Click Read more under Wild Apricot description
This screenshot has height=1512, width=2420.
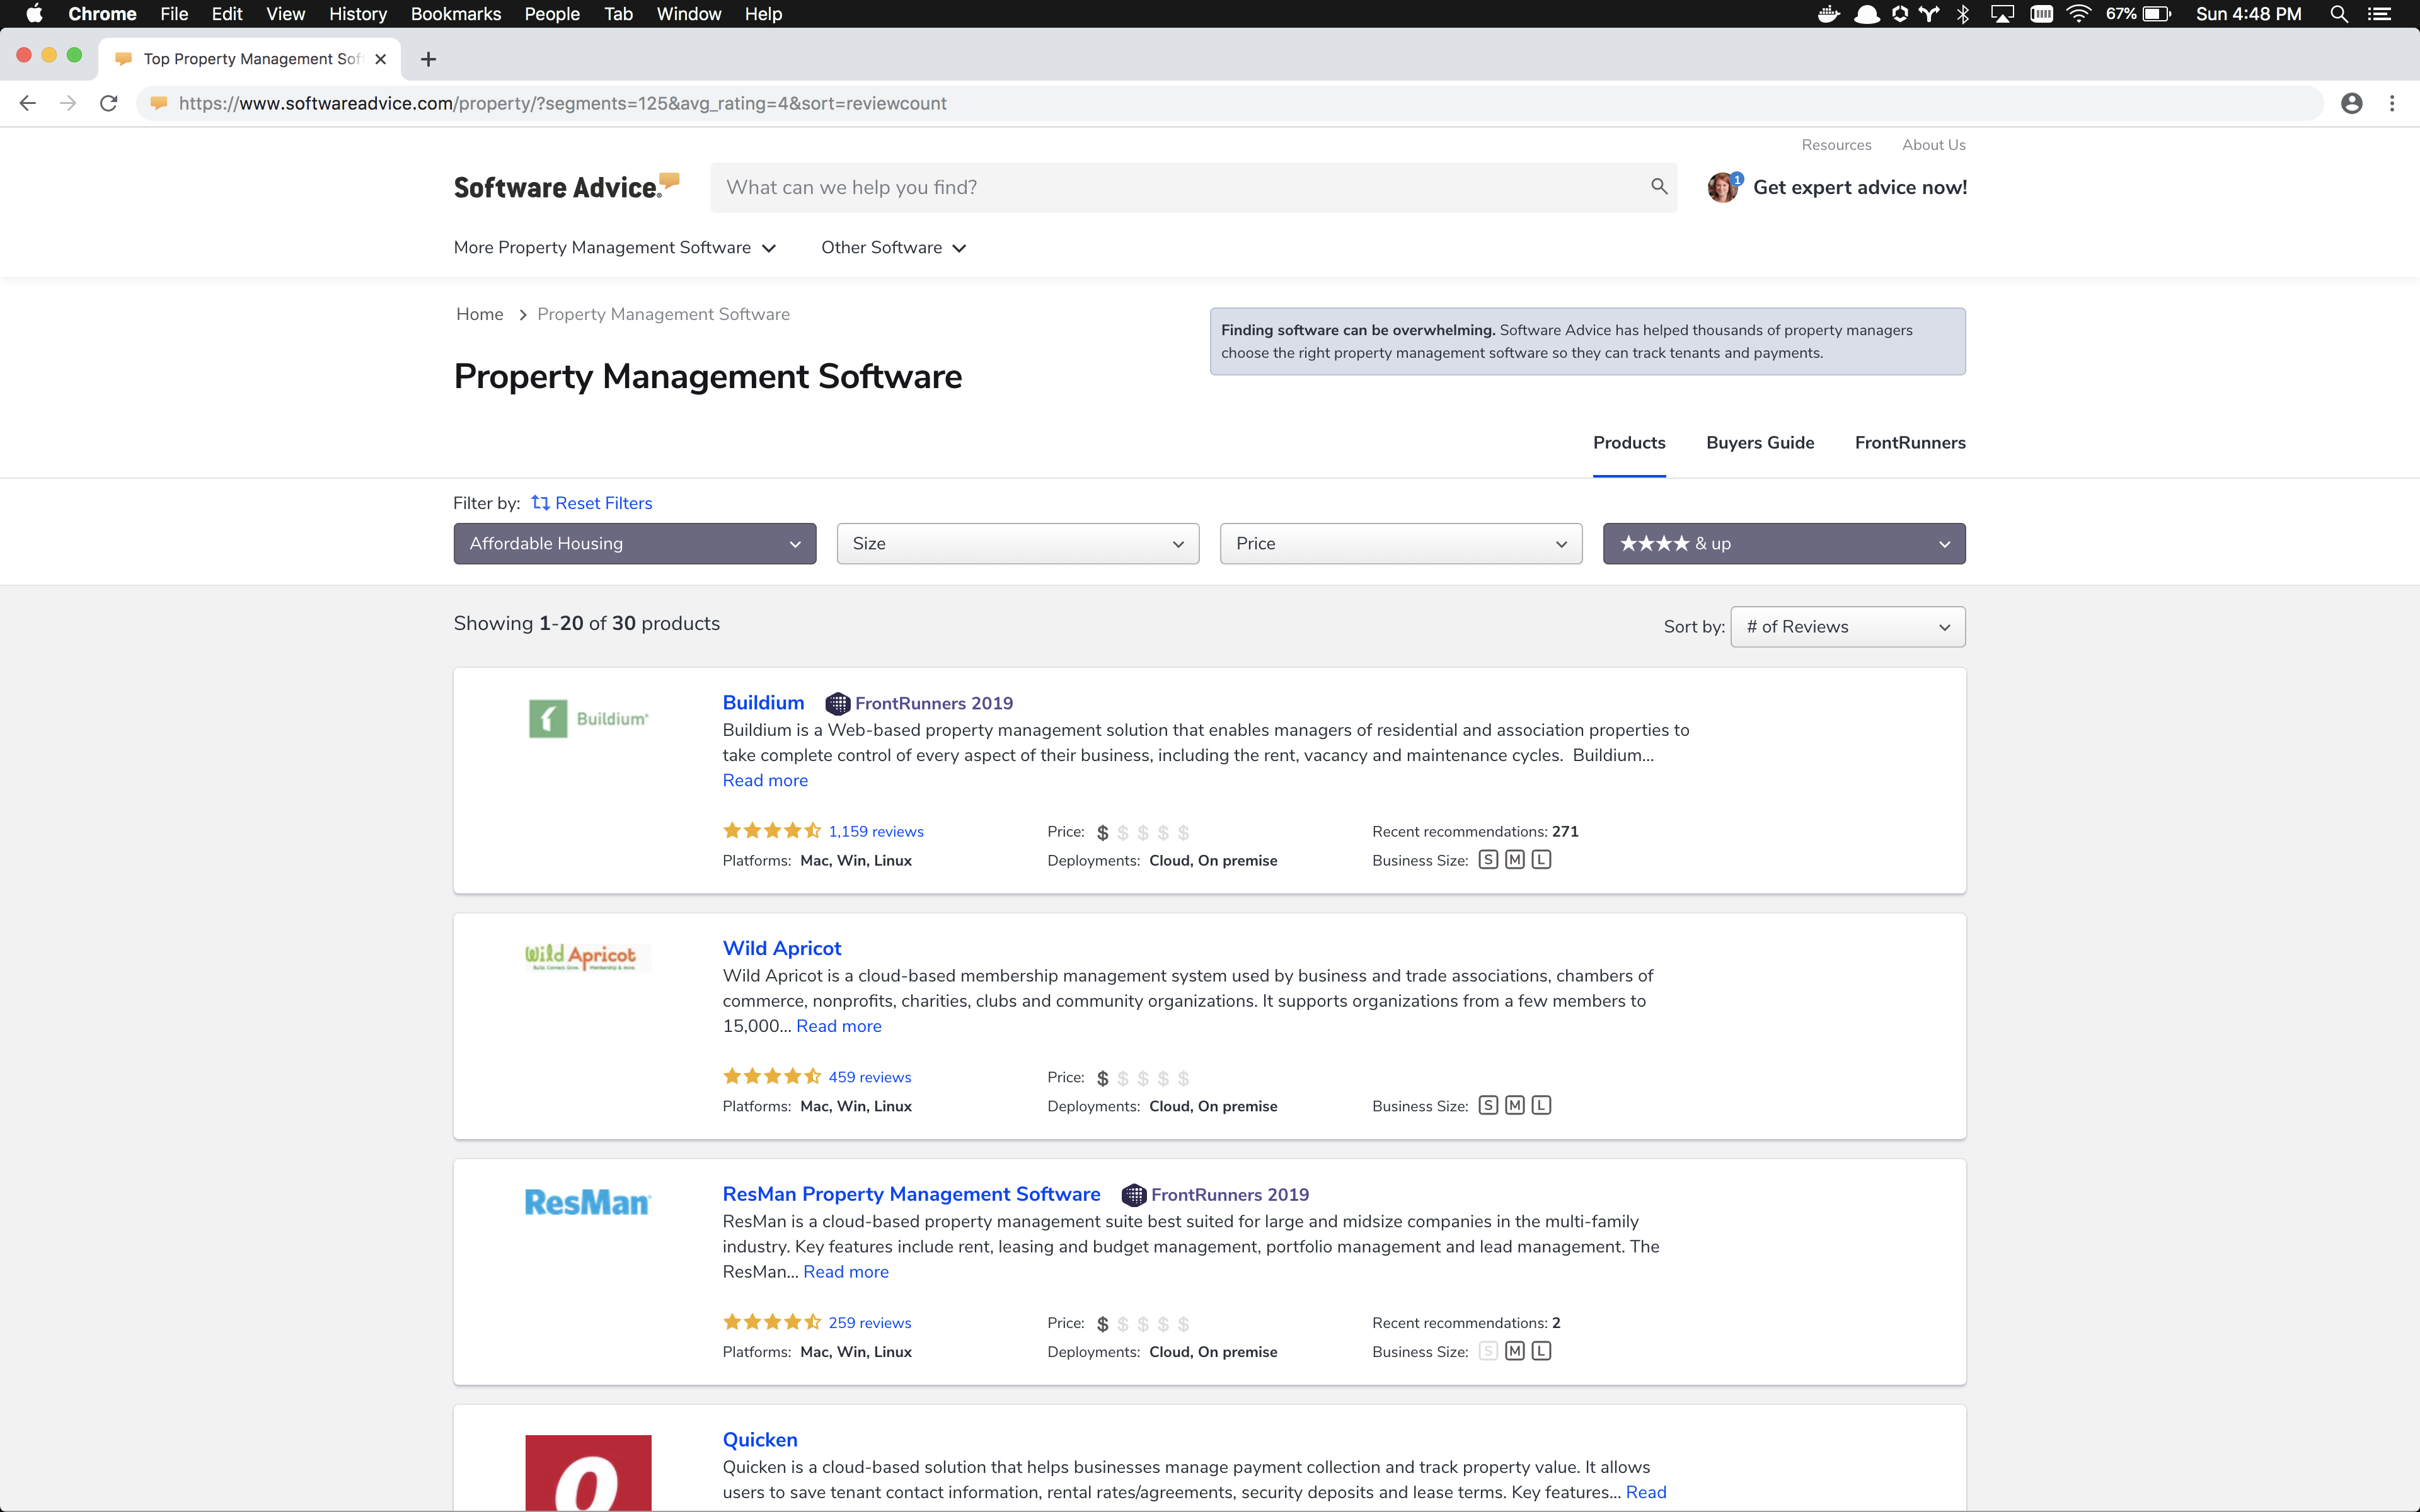tap(838, 1025)
